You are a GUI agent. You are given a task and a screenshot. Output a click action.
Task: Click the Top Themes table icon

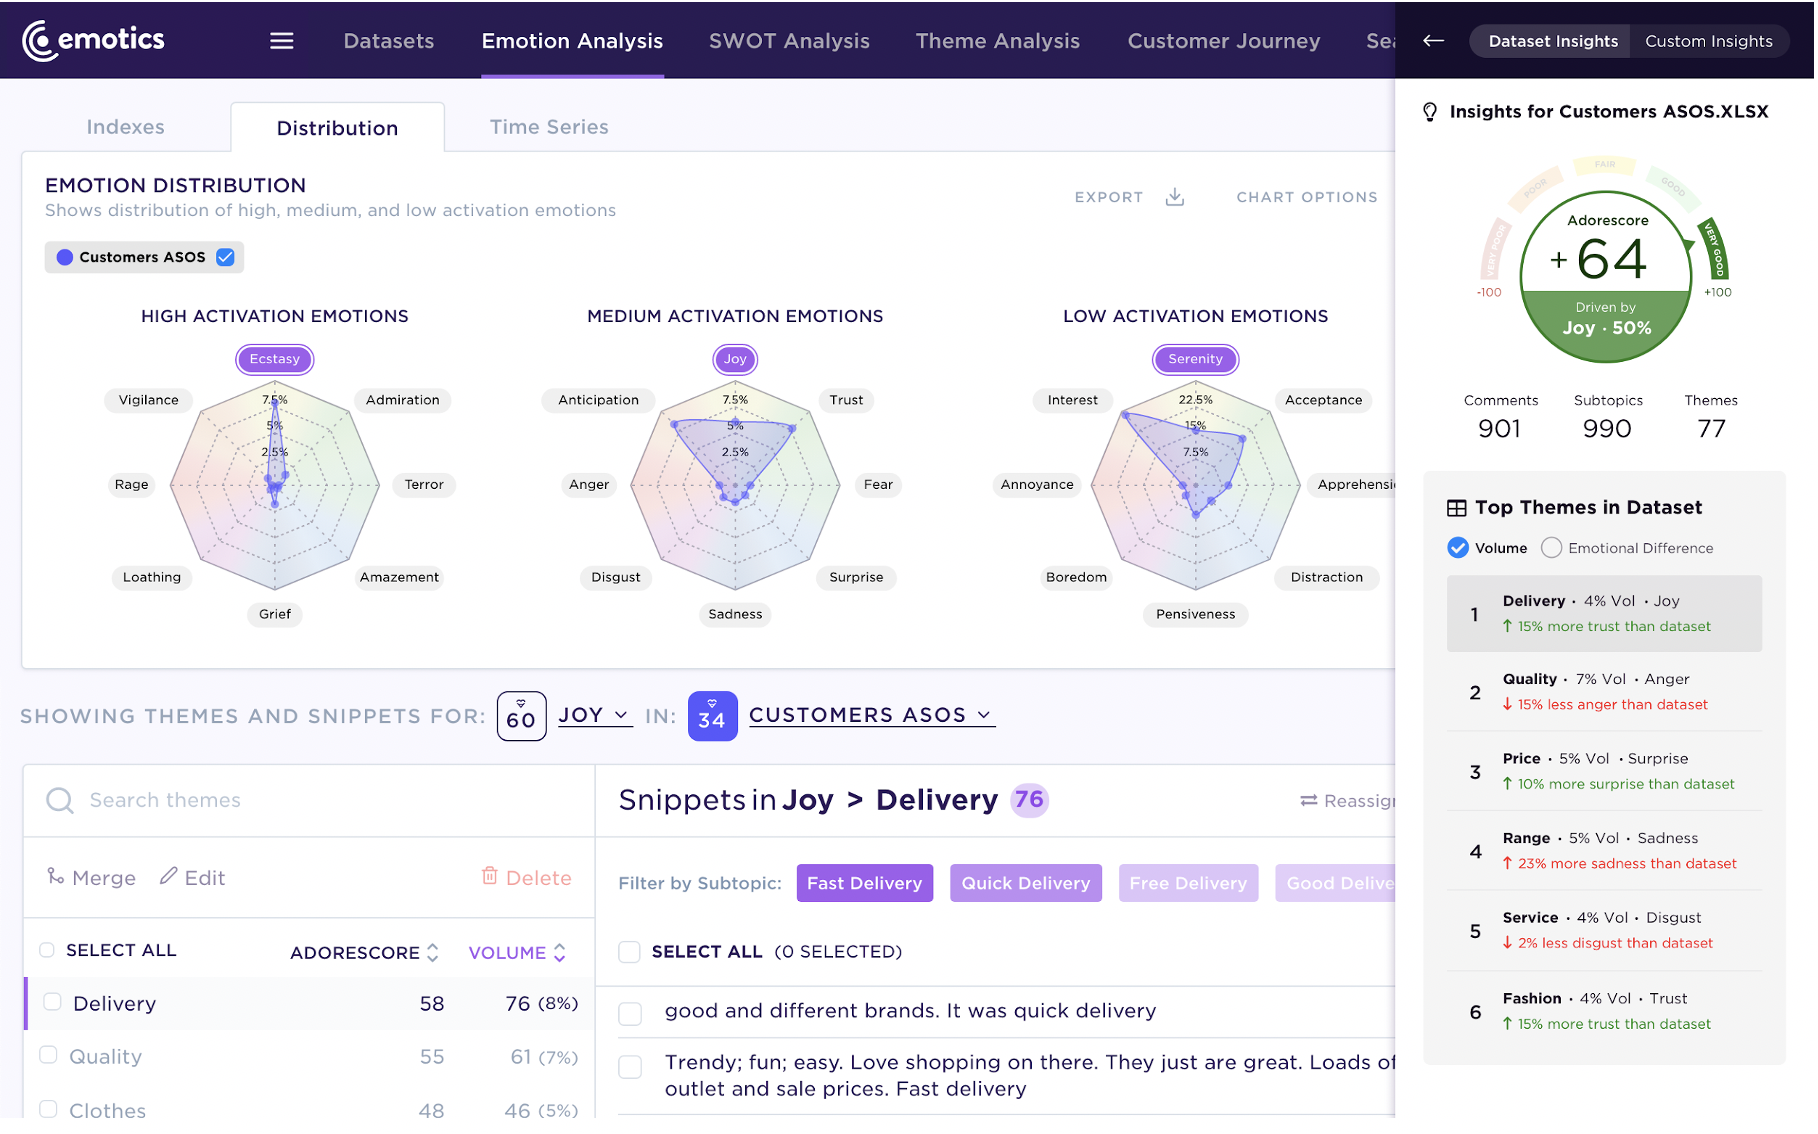pyautogui.click(x=1457, y=508)
